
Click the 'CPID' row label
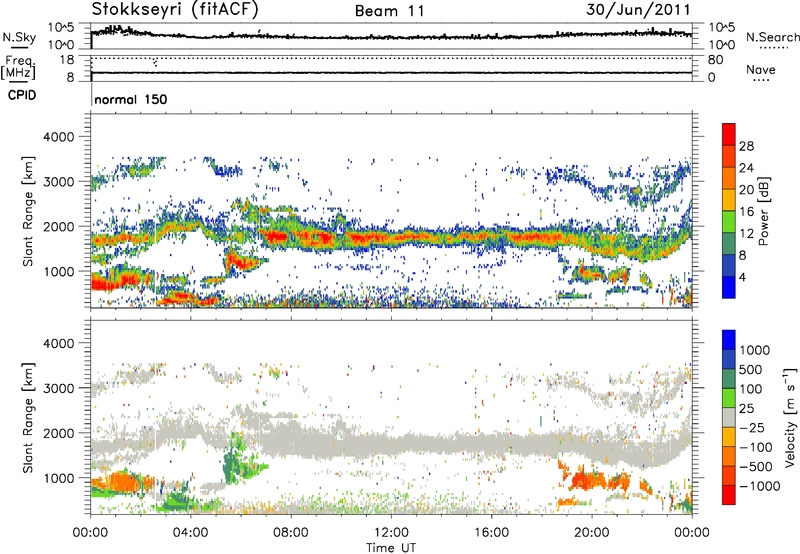(22, 95)
